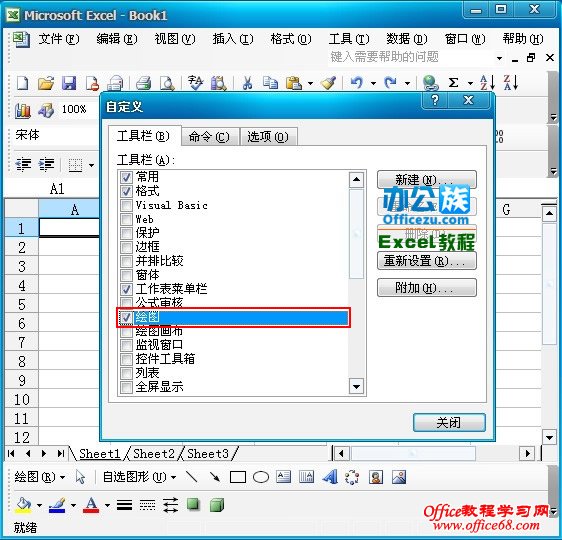Click the 重新设置(R) button
562x540 pixels.
(427, 261)
